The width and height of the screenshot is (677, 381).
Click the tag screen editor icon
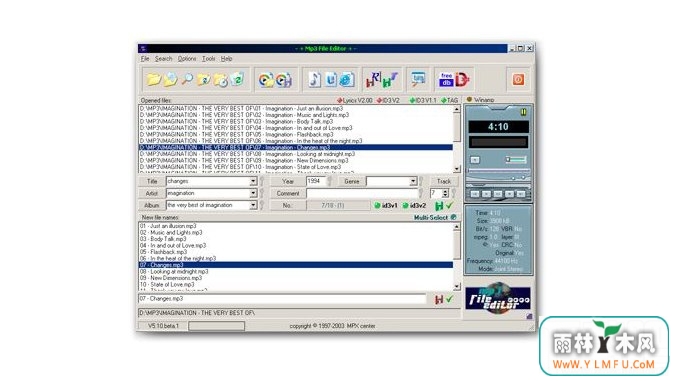[418, 79]
